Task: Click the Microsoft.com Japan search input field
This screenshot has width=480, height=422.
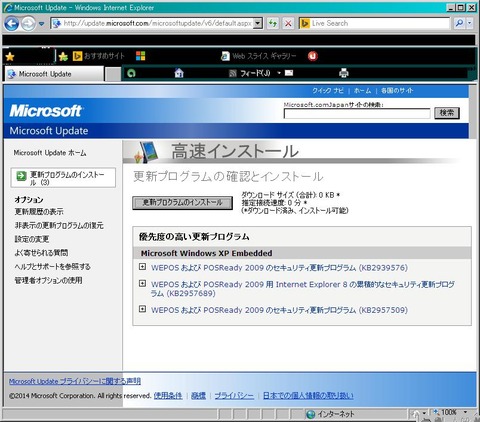Action: click(357, 113)
